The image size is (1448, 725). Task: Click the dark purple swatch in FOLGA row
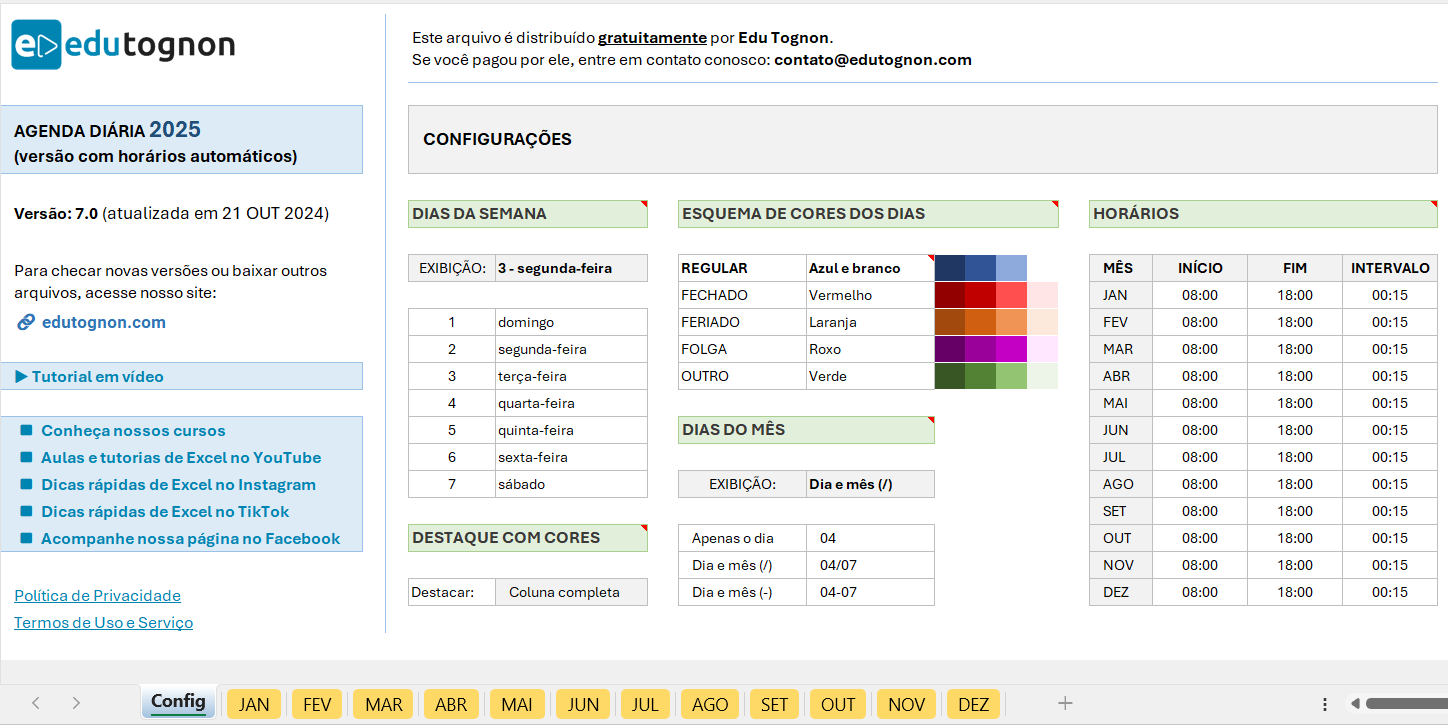tap(950, 349)
